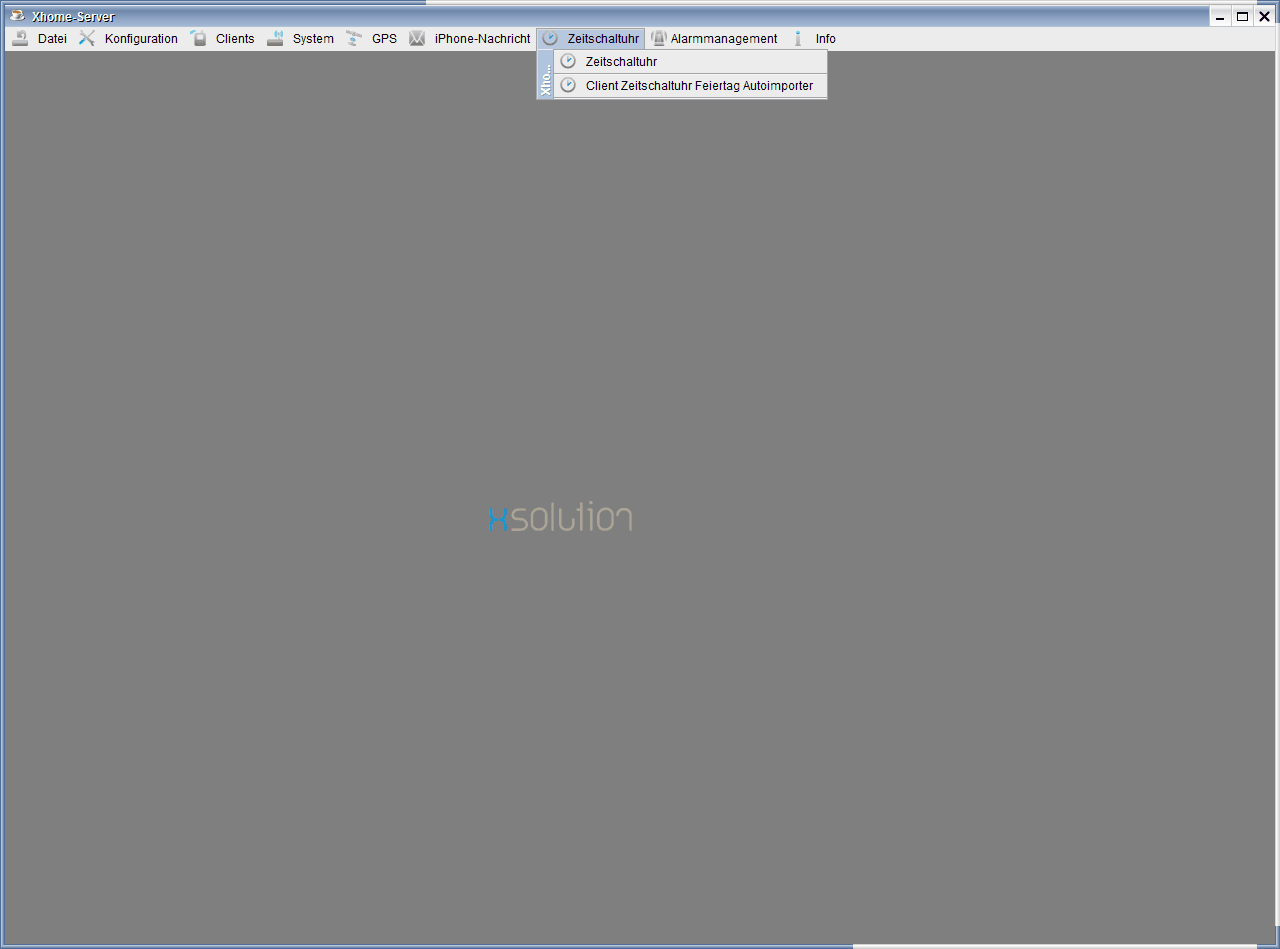Expand the System menu

(x=313, y=39)
